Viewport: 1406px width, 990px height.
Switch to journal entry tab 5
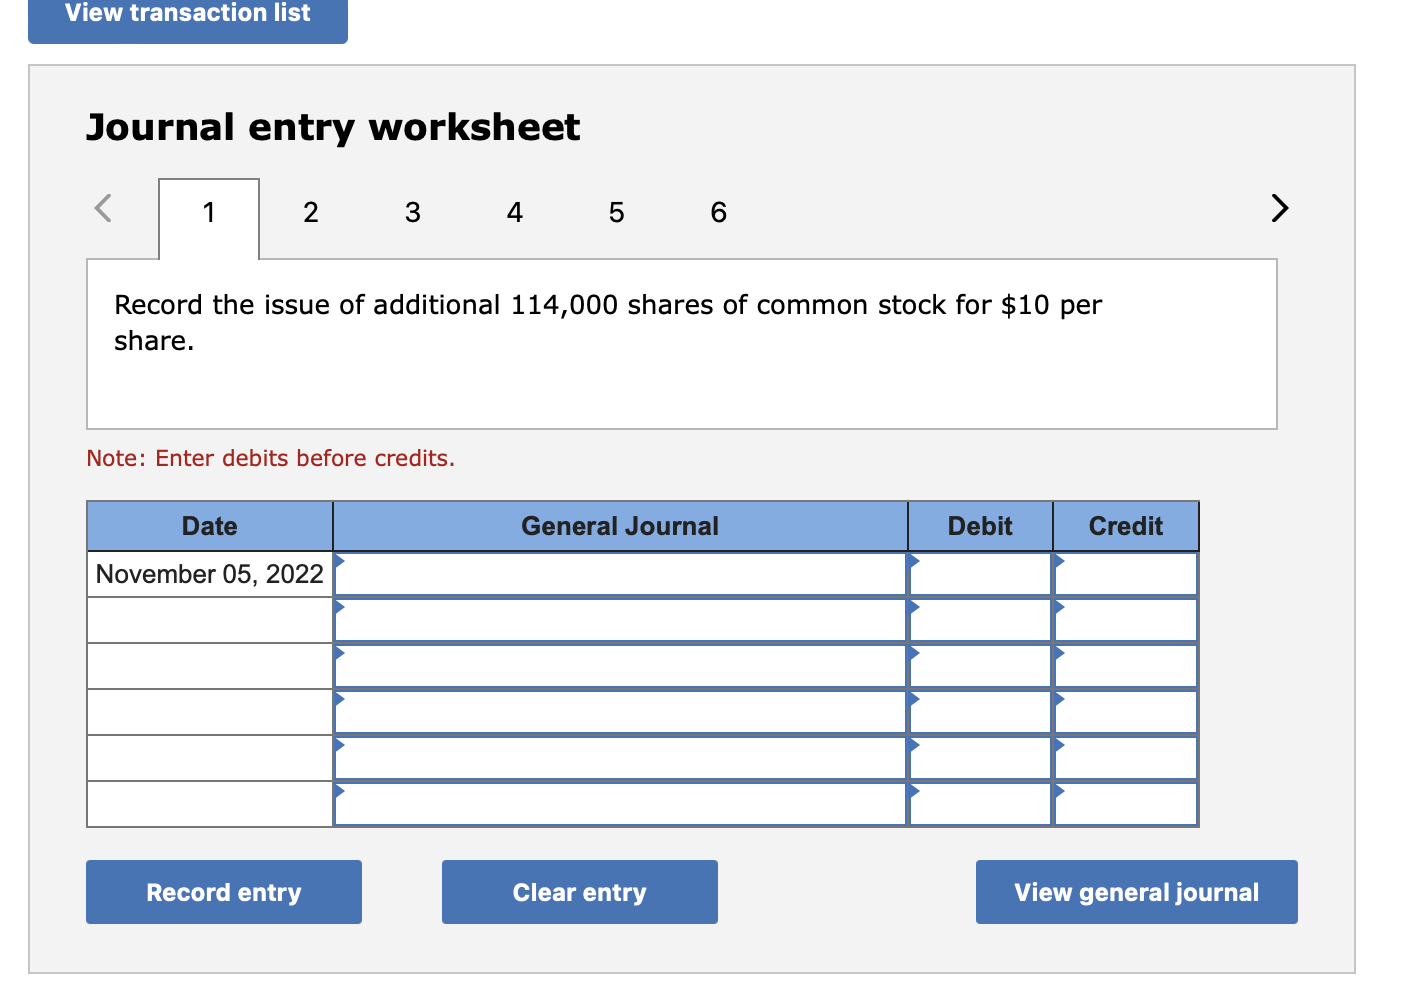(616, 212)
